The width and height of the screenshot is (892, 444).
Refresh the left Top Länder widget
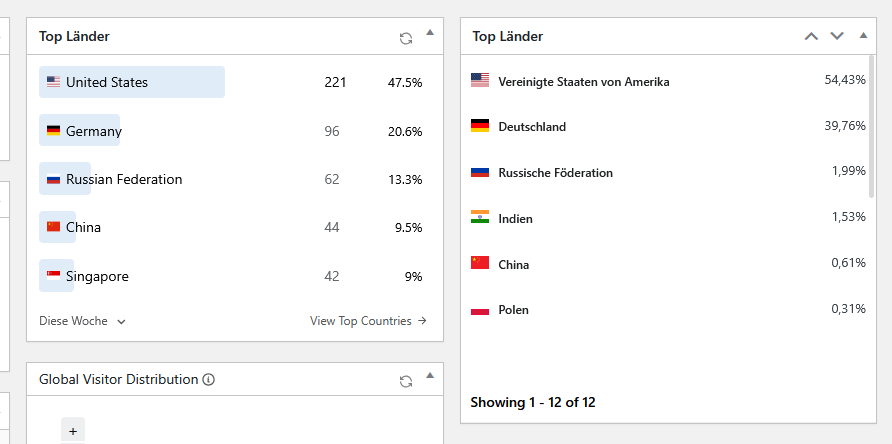(x=406, y=39)
